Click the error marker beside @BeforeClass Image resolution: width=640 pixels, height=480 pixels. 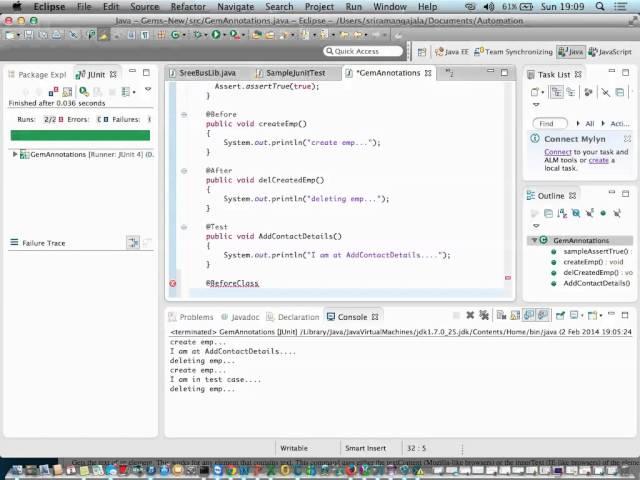pyautogui.click(x=173, y=284)
